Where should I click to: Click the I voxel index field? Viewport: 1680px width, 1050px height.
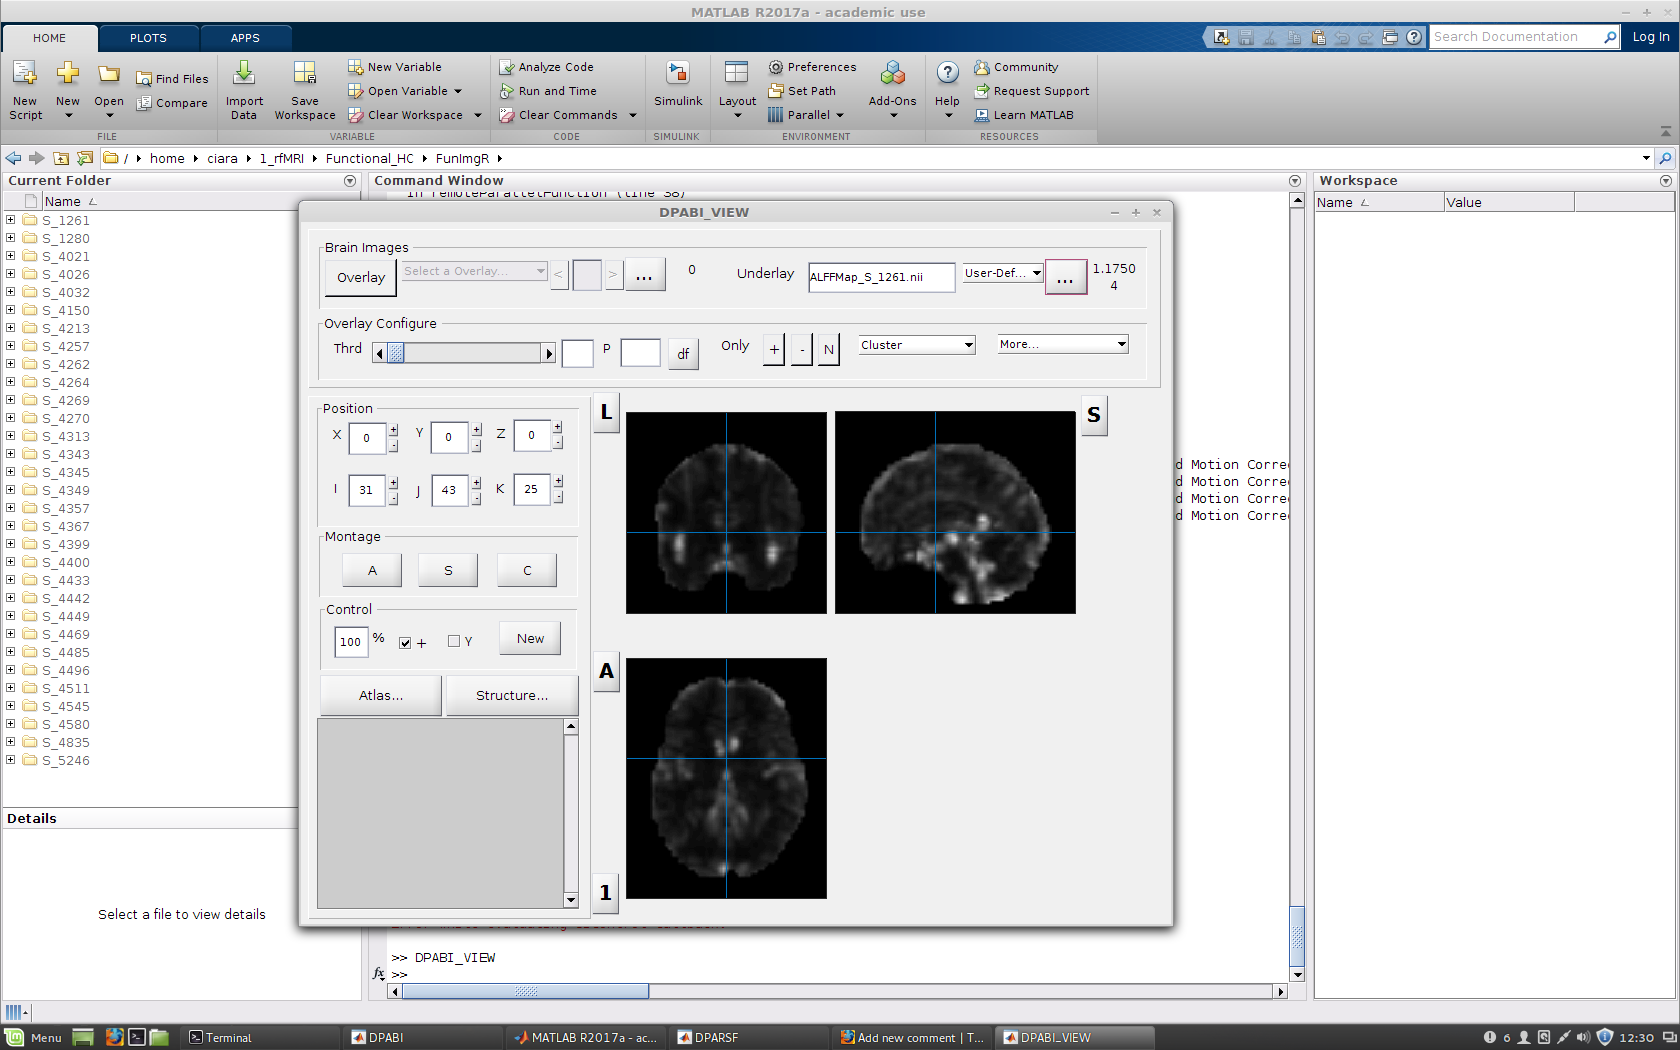(x=367, y=490)
